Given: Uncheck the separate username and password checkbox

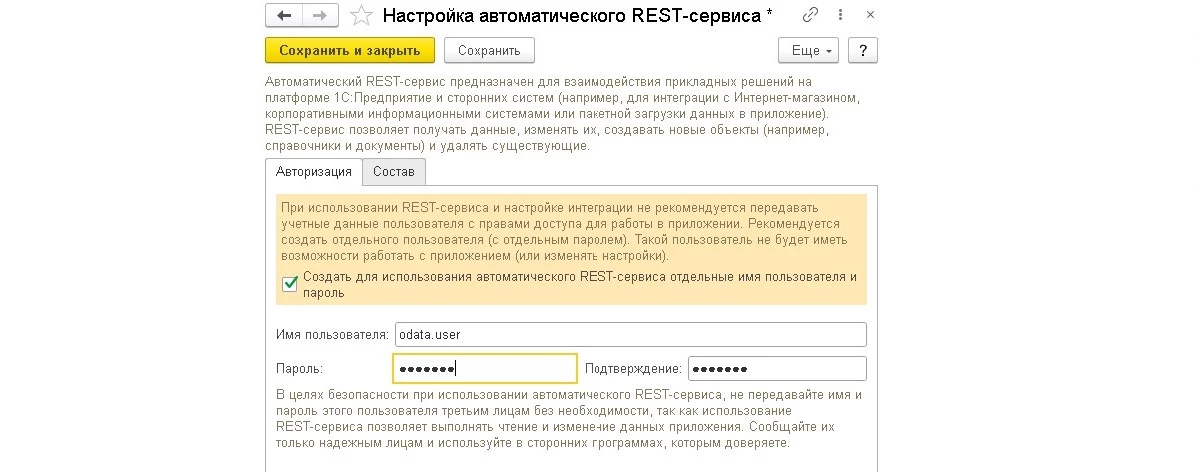Looking at the screenshot, I should click(290, 285).
